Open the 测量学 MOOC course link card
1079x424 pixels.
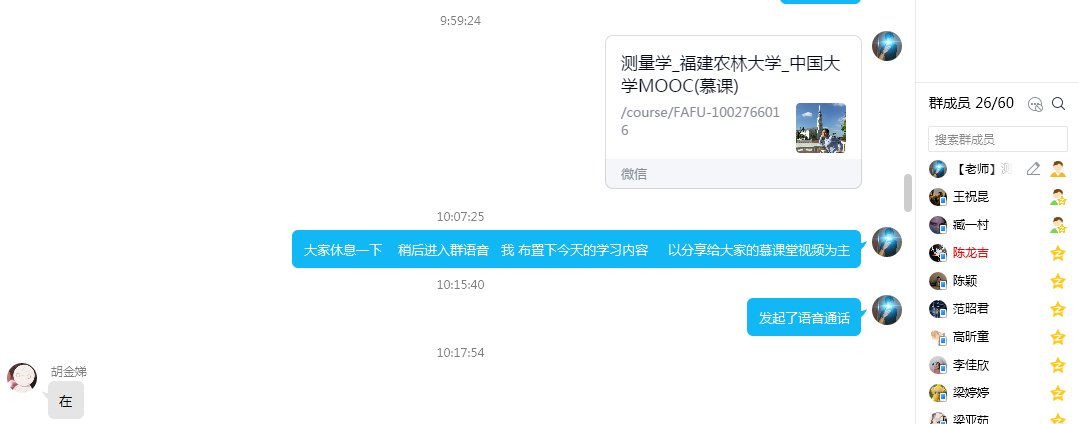733,112
